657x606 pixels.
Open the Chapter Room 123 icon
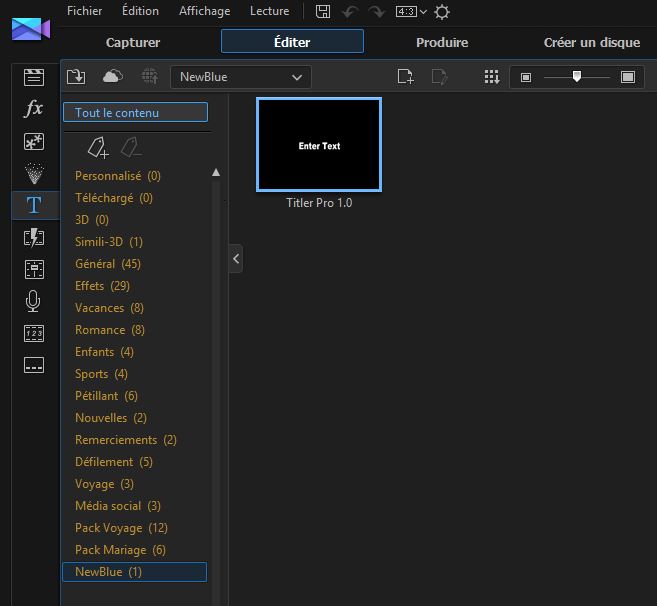point(34,334)
